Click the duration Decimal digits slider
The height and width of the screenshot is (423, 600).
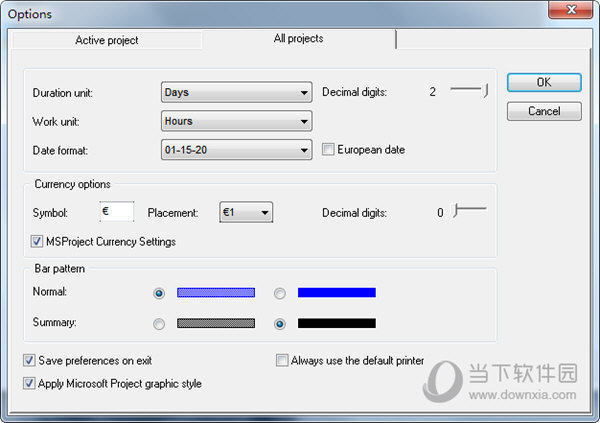(x=469, y=90)
